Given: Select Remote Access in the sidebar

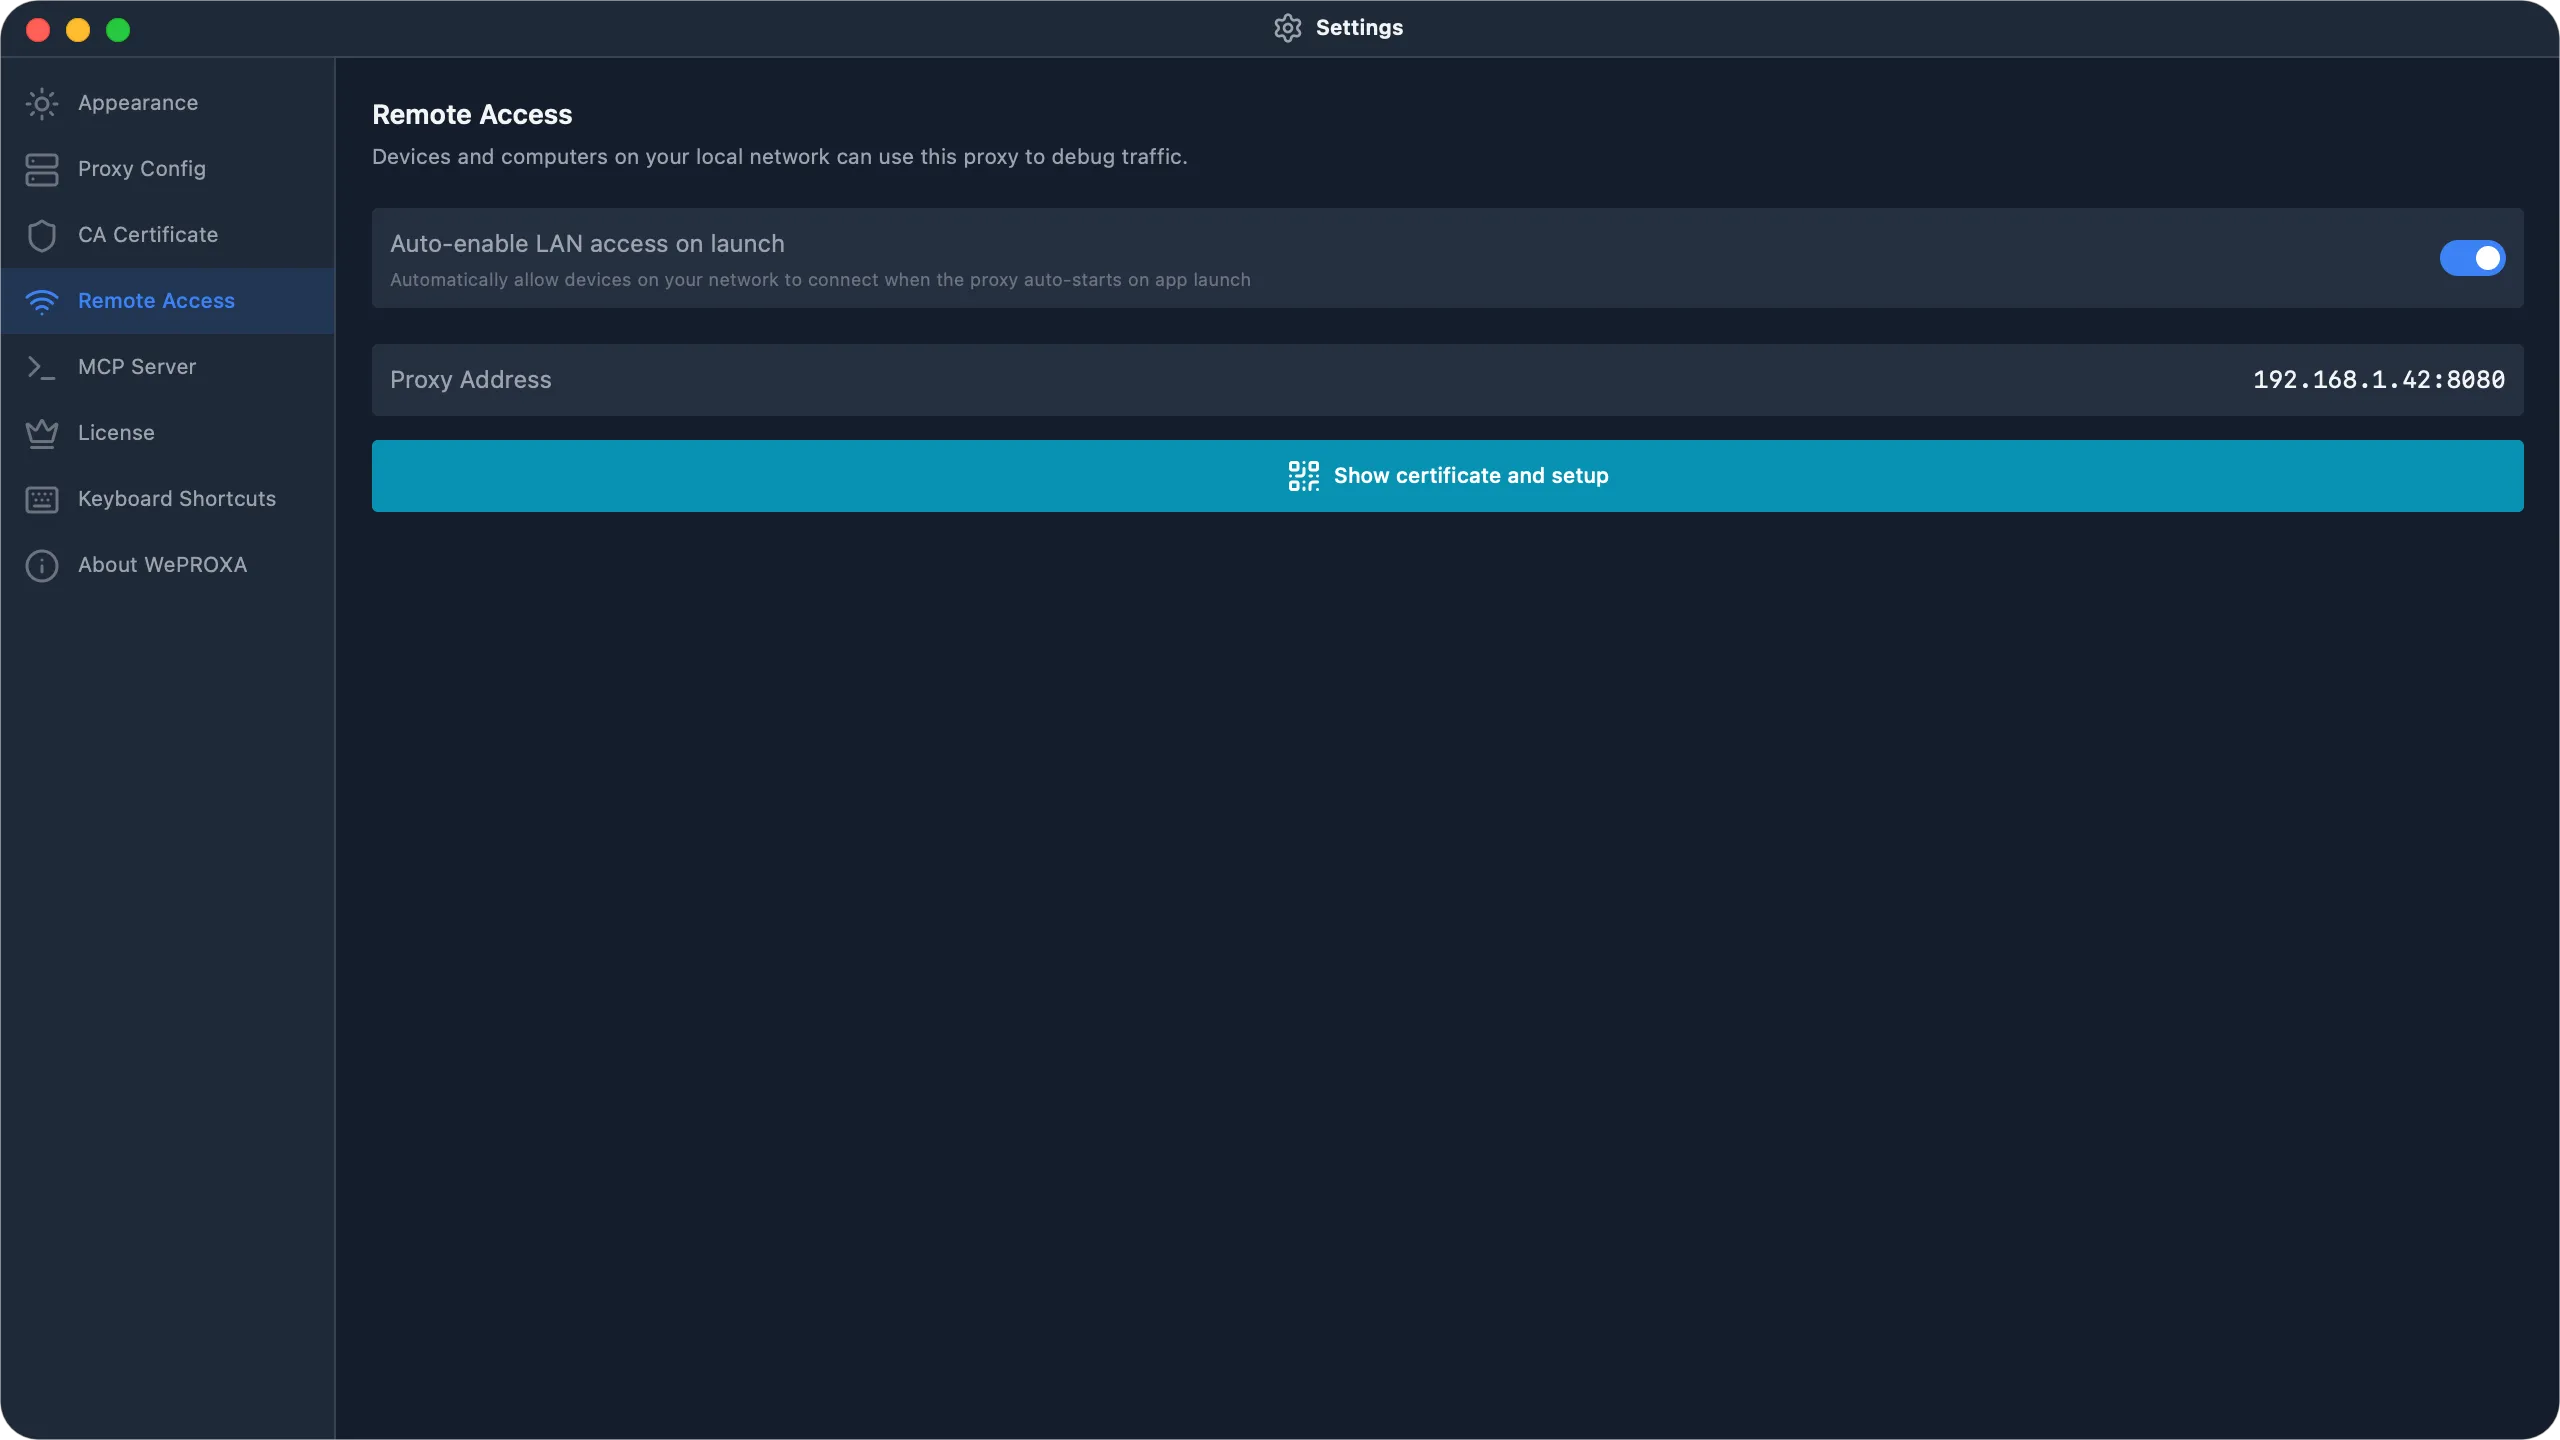Looking at the screenshot, I should tap(168, 301).
